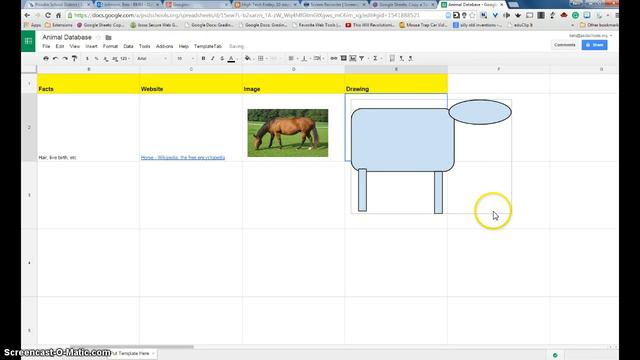Open the Add-ons menu
640x360 pixels.
click(x=164, y=47)
